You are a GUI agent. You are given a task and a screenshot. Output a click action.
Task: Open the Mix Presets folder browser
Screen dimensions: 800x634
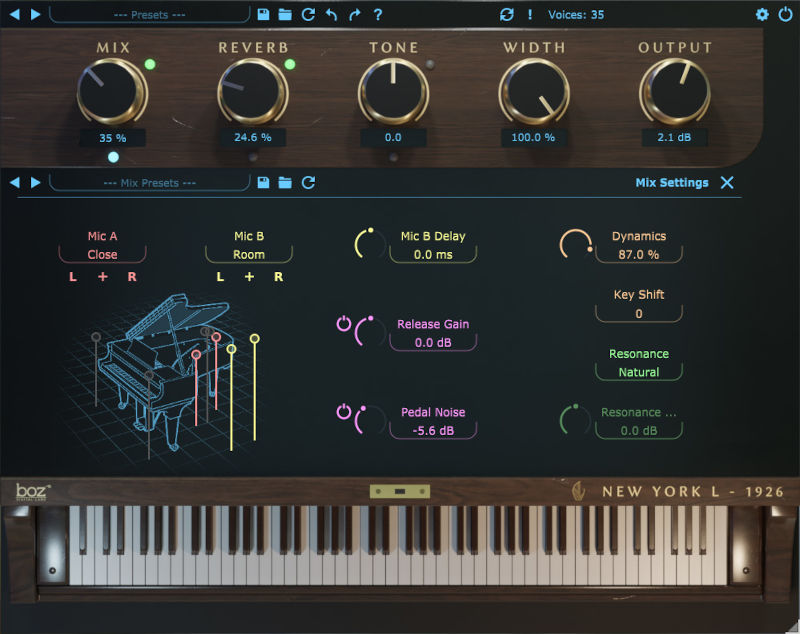[285, 183]
